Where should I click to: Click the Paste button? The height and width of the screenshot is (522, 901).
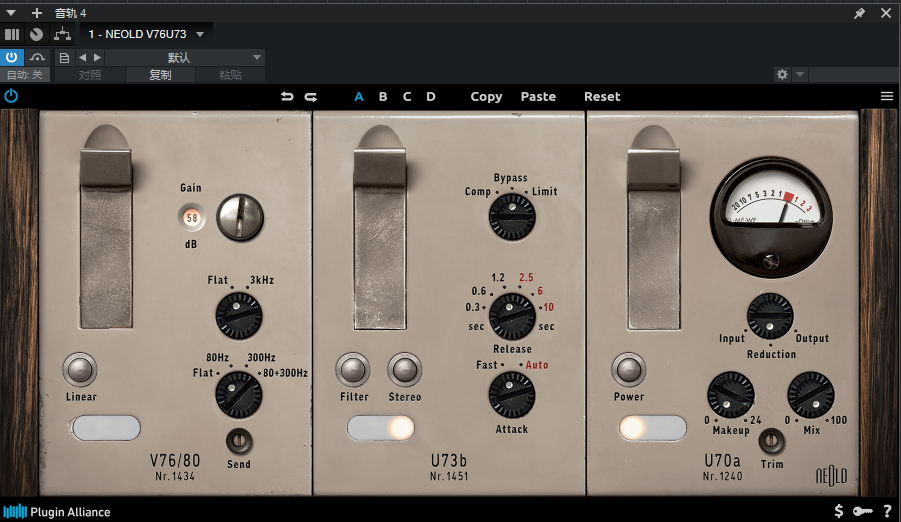tap(538, 97)
